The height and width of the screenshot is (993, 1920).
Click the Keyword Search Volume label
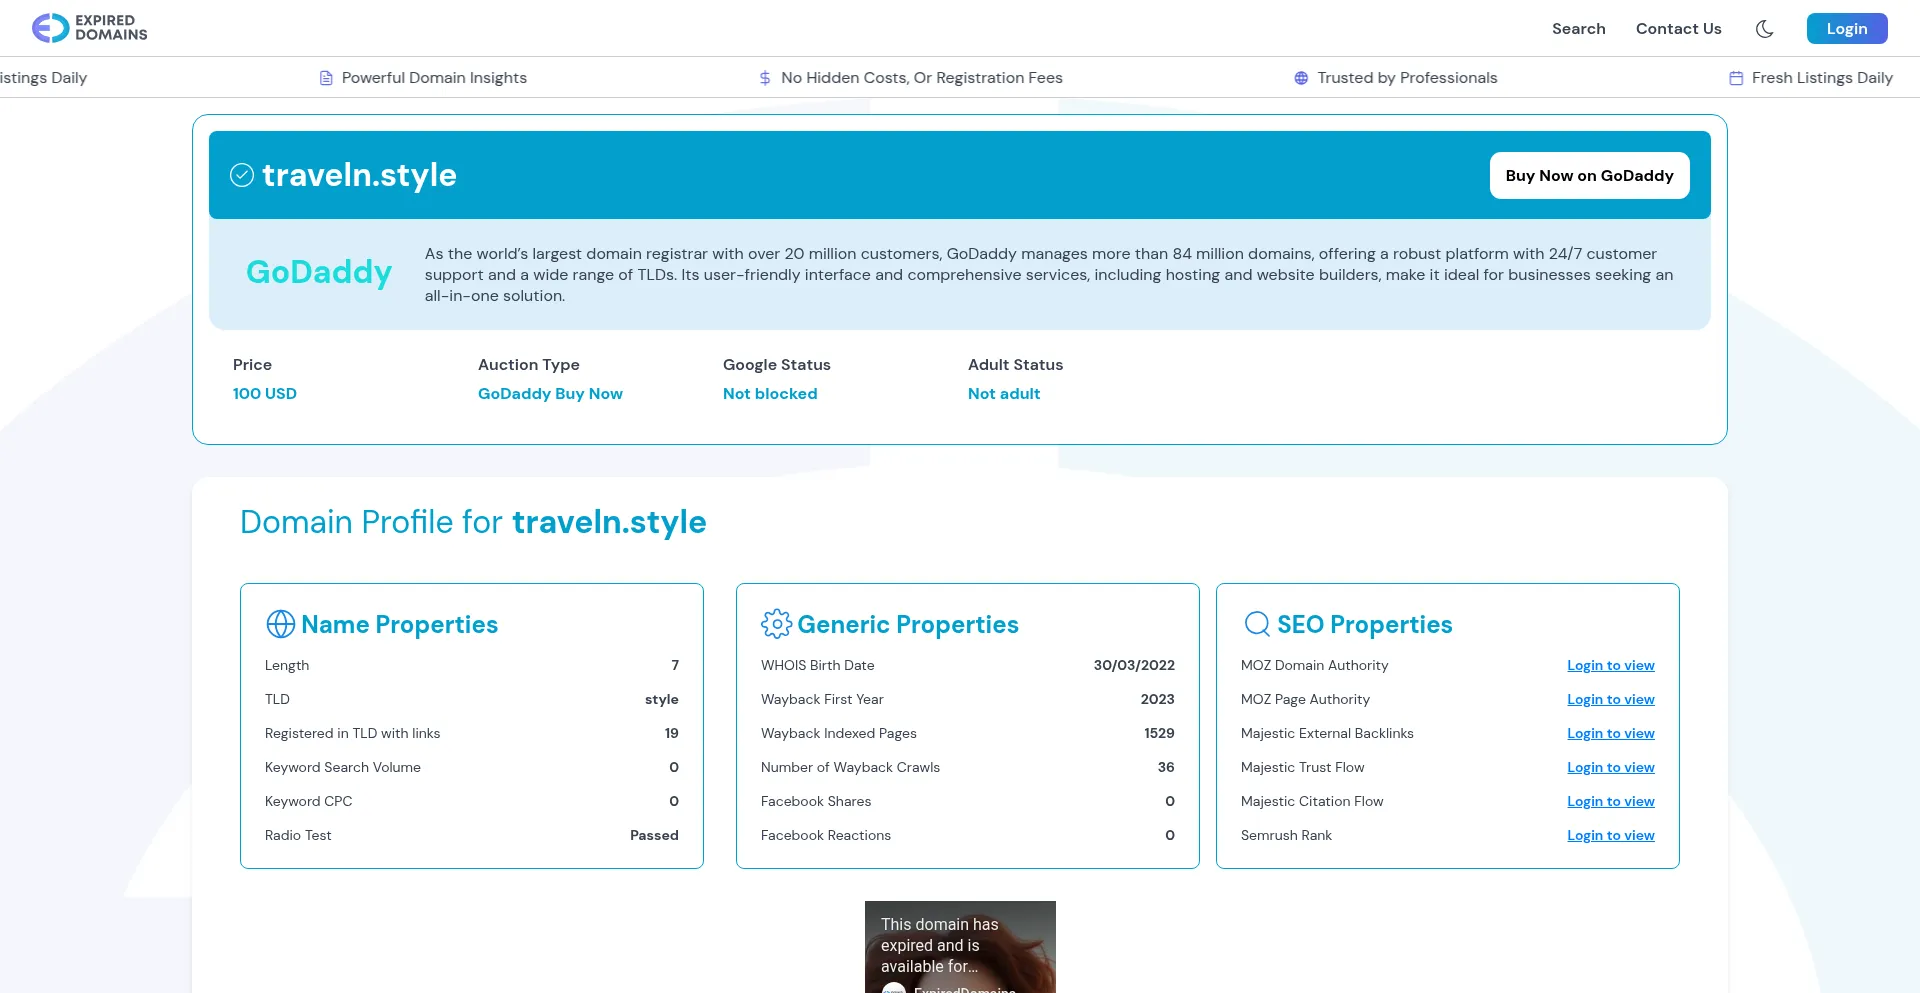click(x=343, y=767)
